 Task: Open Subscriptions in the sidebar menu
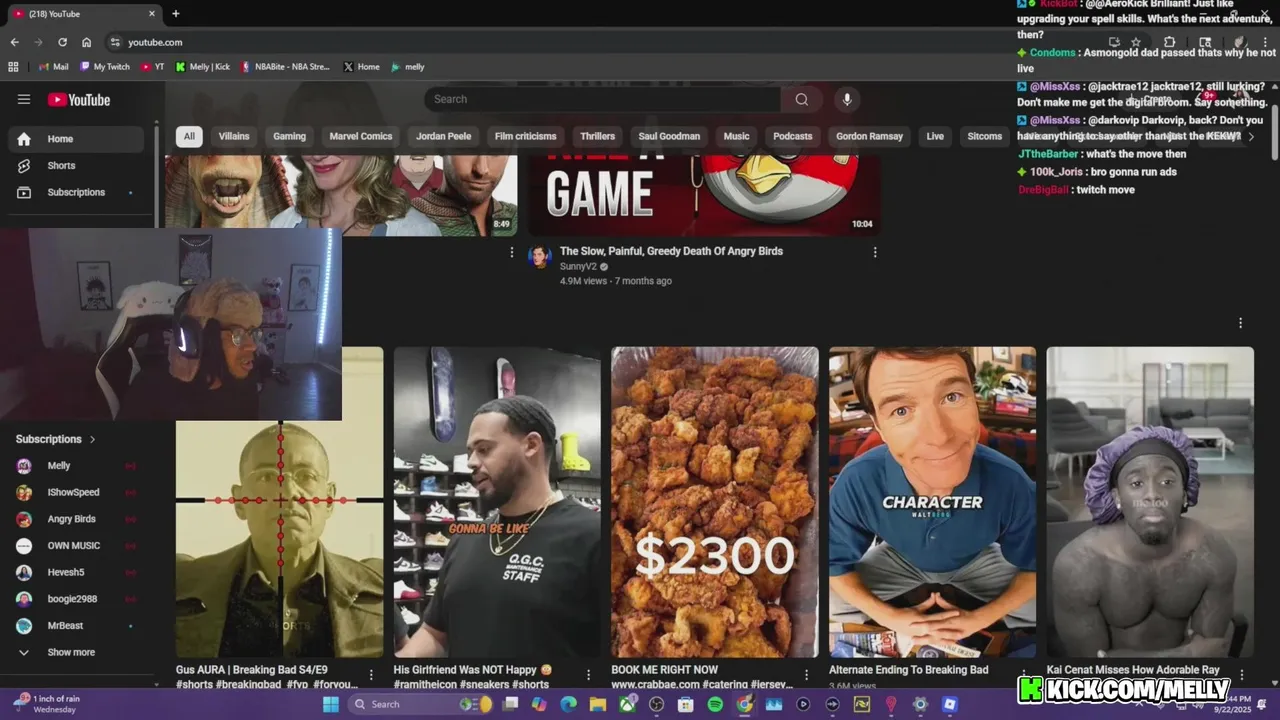coord(76,192)
